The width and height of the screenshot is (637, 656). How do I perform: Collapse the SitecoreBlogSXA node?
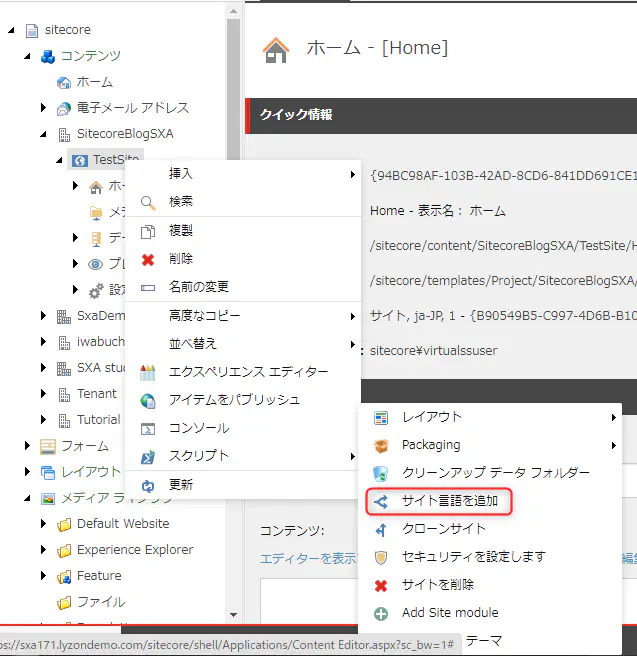click(43, 134)
